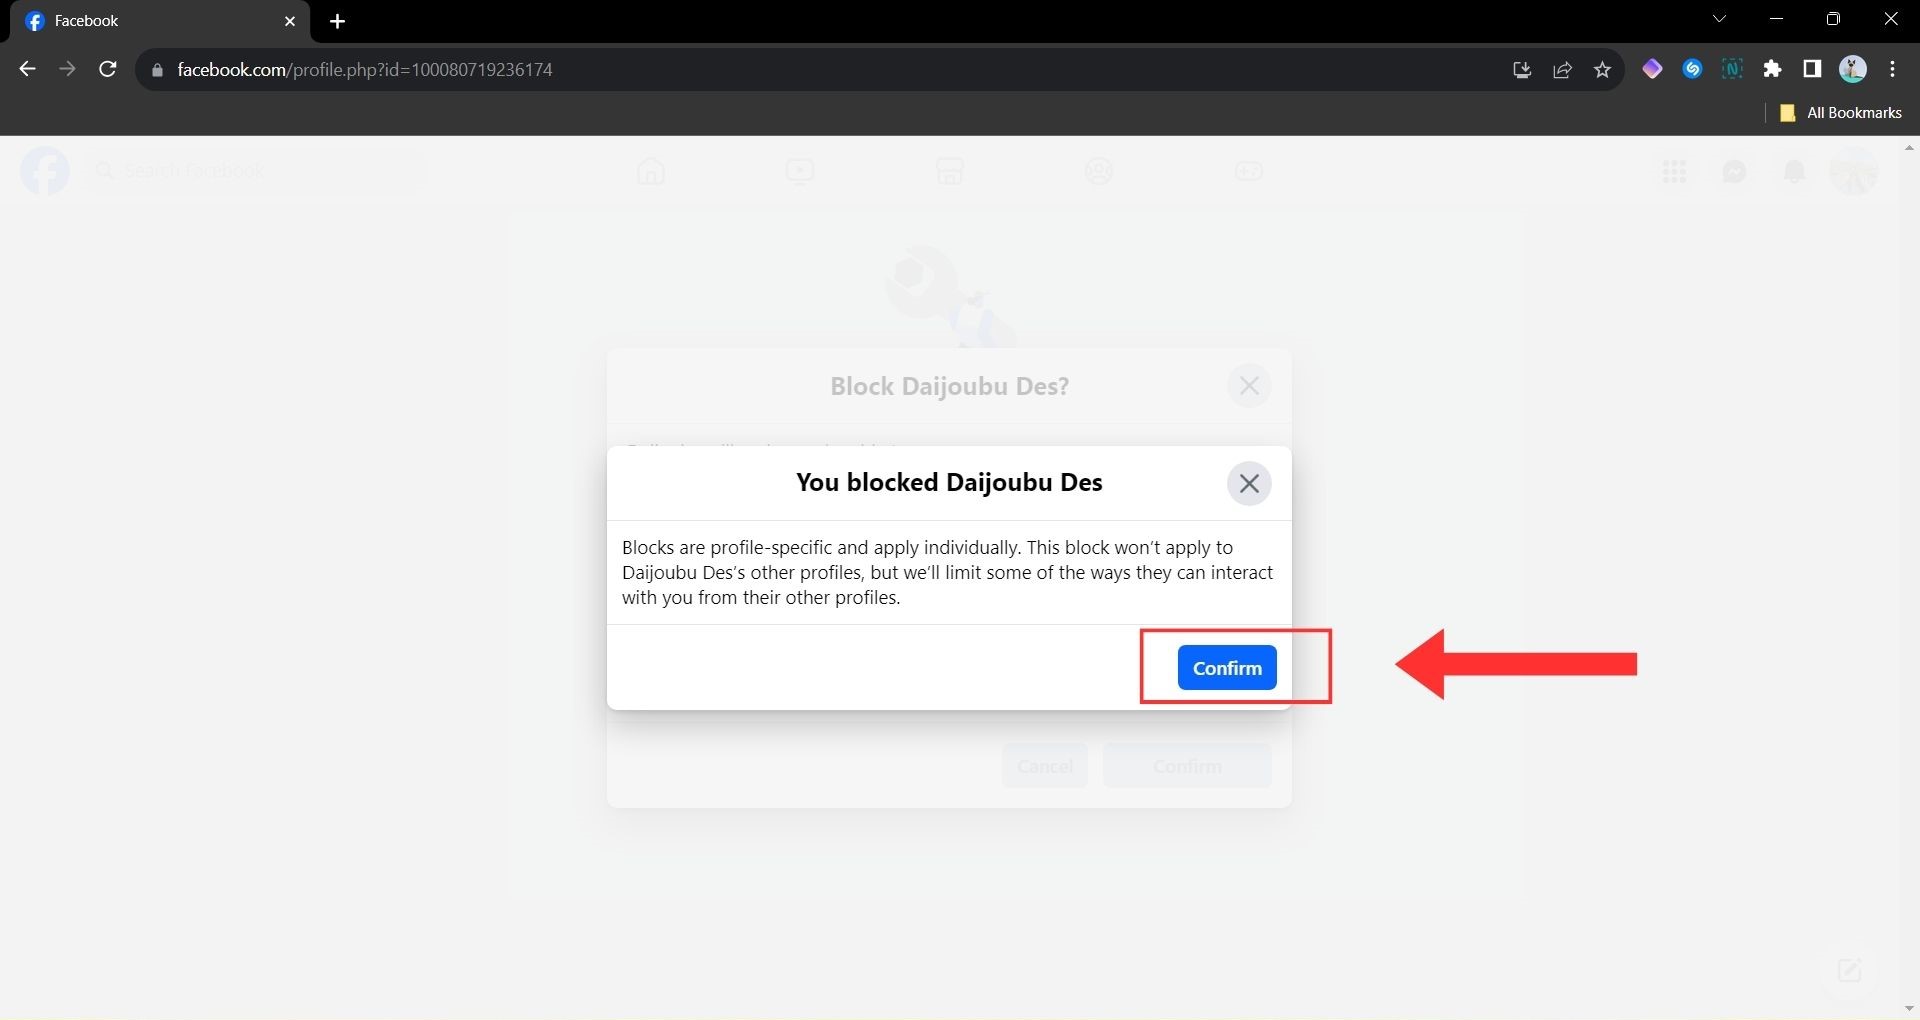Image resolution: width=1920 pixels, height=1020 pixels.
Task: Click the share this page icon
Action: tap(1562, 69)
